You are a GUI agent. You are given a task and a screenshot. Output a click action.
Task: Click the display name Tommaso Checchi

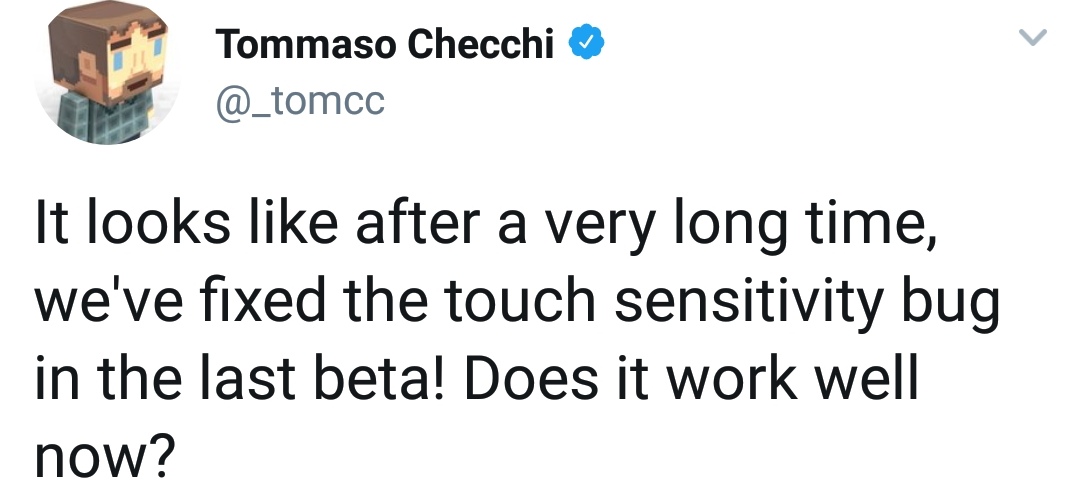coord(385,44)
